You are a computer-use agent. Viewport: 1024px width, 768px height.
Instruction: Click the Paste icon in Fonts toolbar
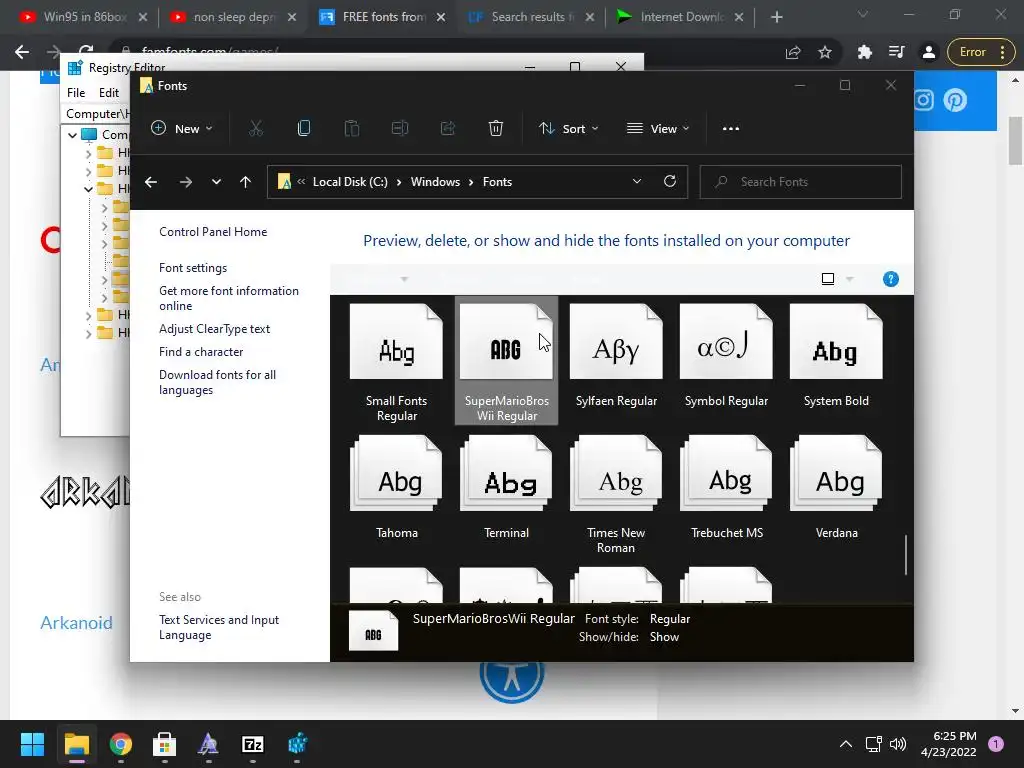tap(352, 129)
